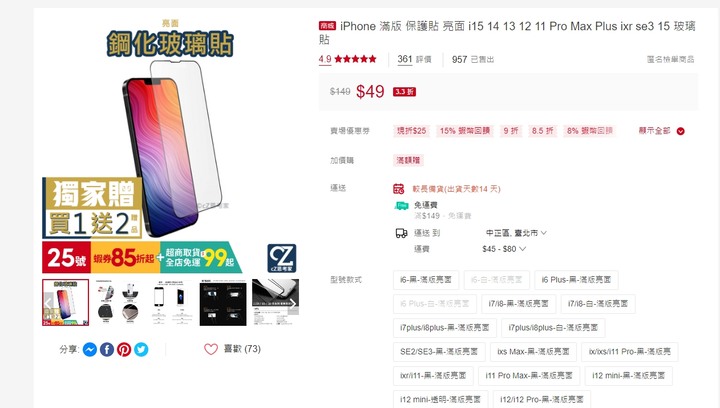Screen dimensions: 720x408
Task: Show previous thumbnail with left arrow
Action: click(x=48, y=303)
